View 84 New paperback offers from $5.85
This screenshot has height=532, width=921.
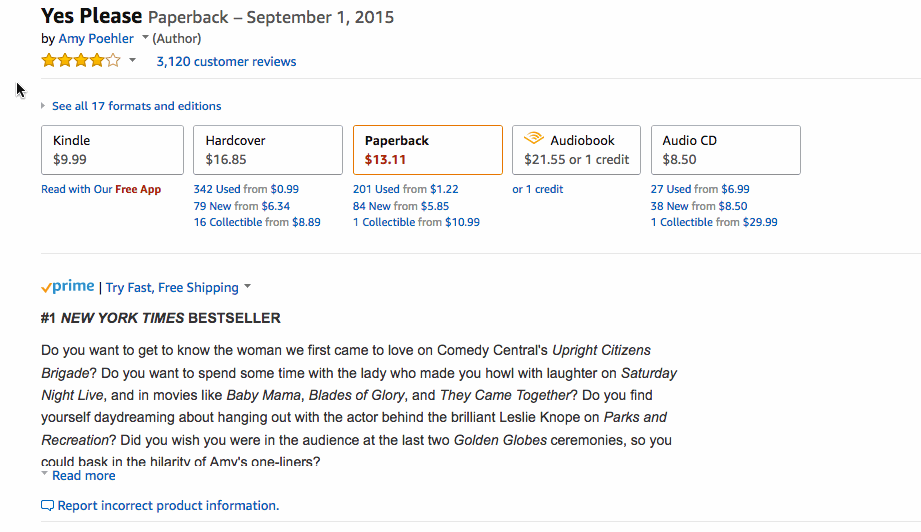[401, 206]
